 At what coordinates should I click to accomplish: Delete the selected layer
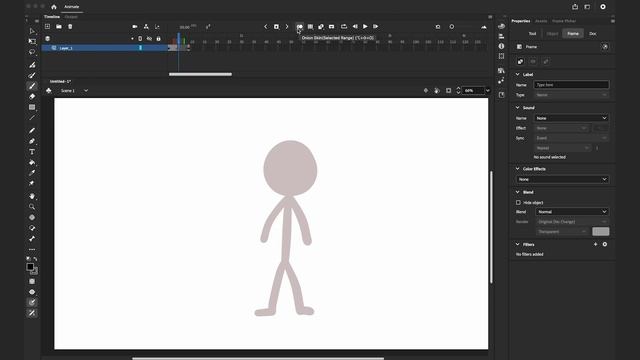pyautogui.click(x=70, y=27)
